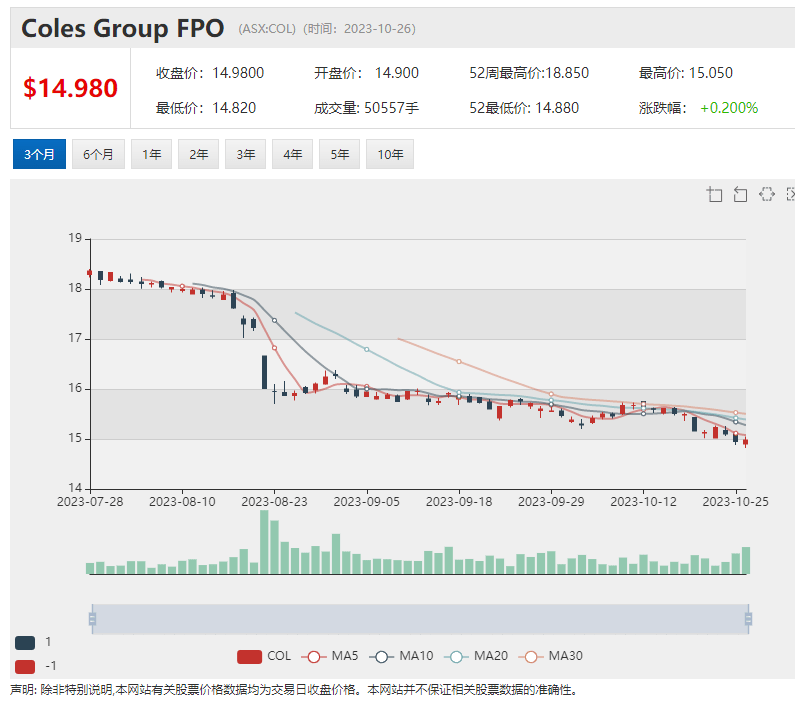Screen dimensions: 810x708
Task: Click the right handle of zoom slider
Action: point(747,619)
